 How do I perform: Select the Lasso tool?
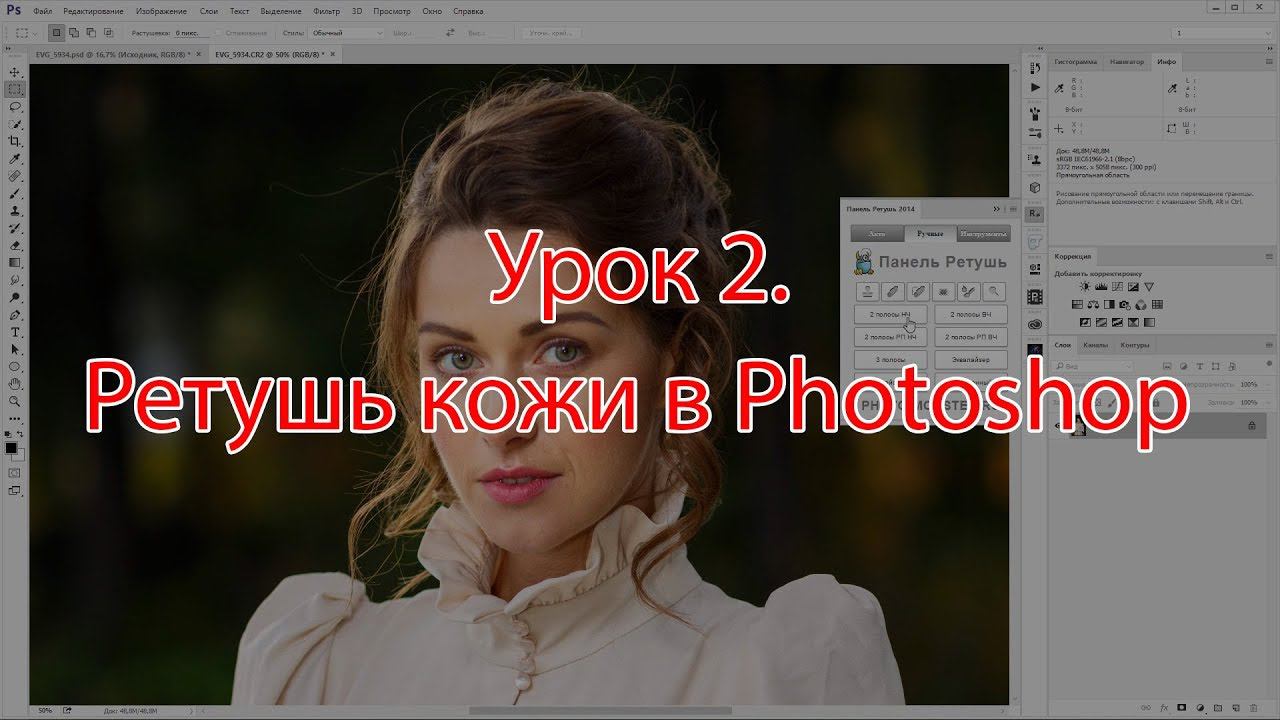[x=15, y=107]
